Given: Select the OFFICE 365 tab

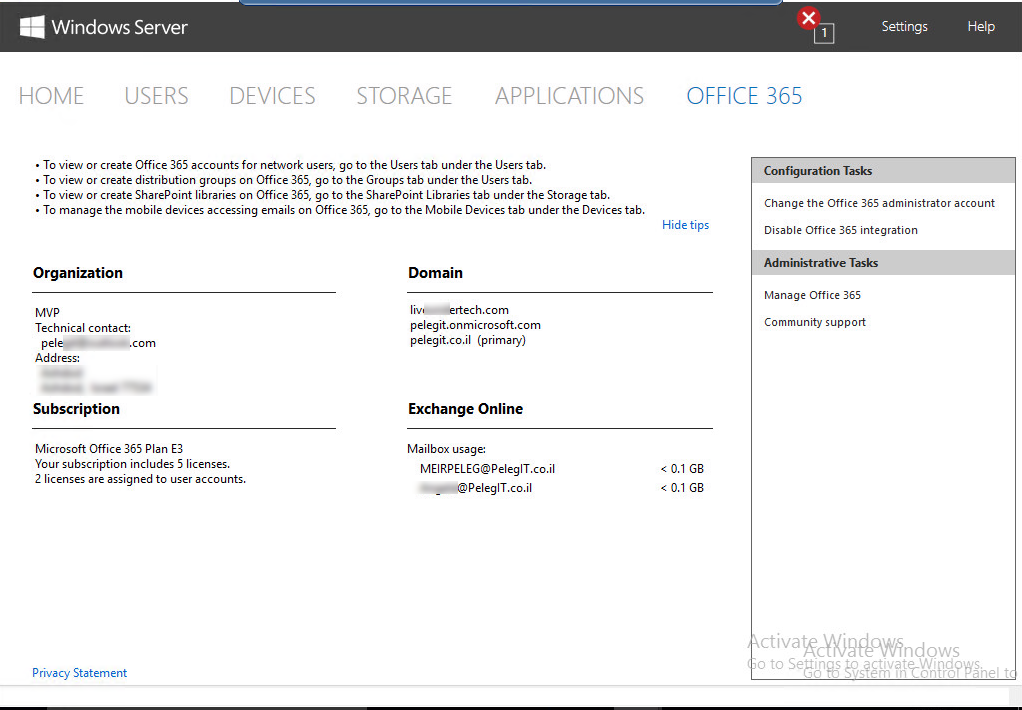Looking at the screenshot, I should coord(744,96).
